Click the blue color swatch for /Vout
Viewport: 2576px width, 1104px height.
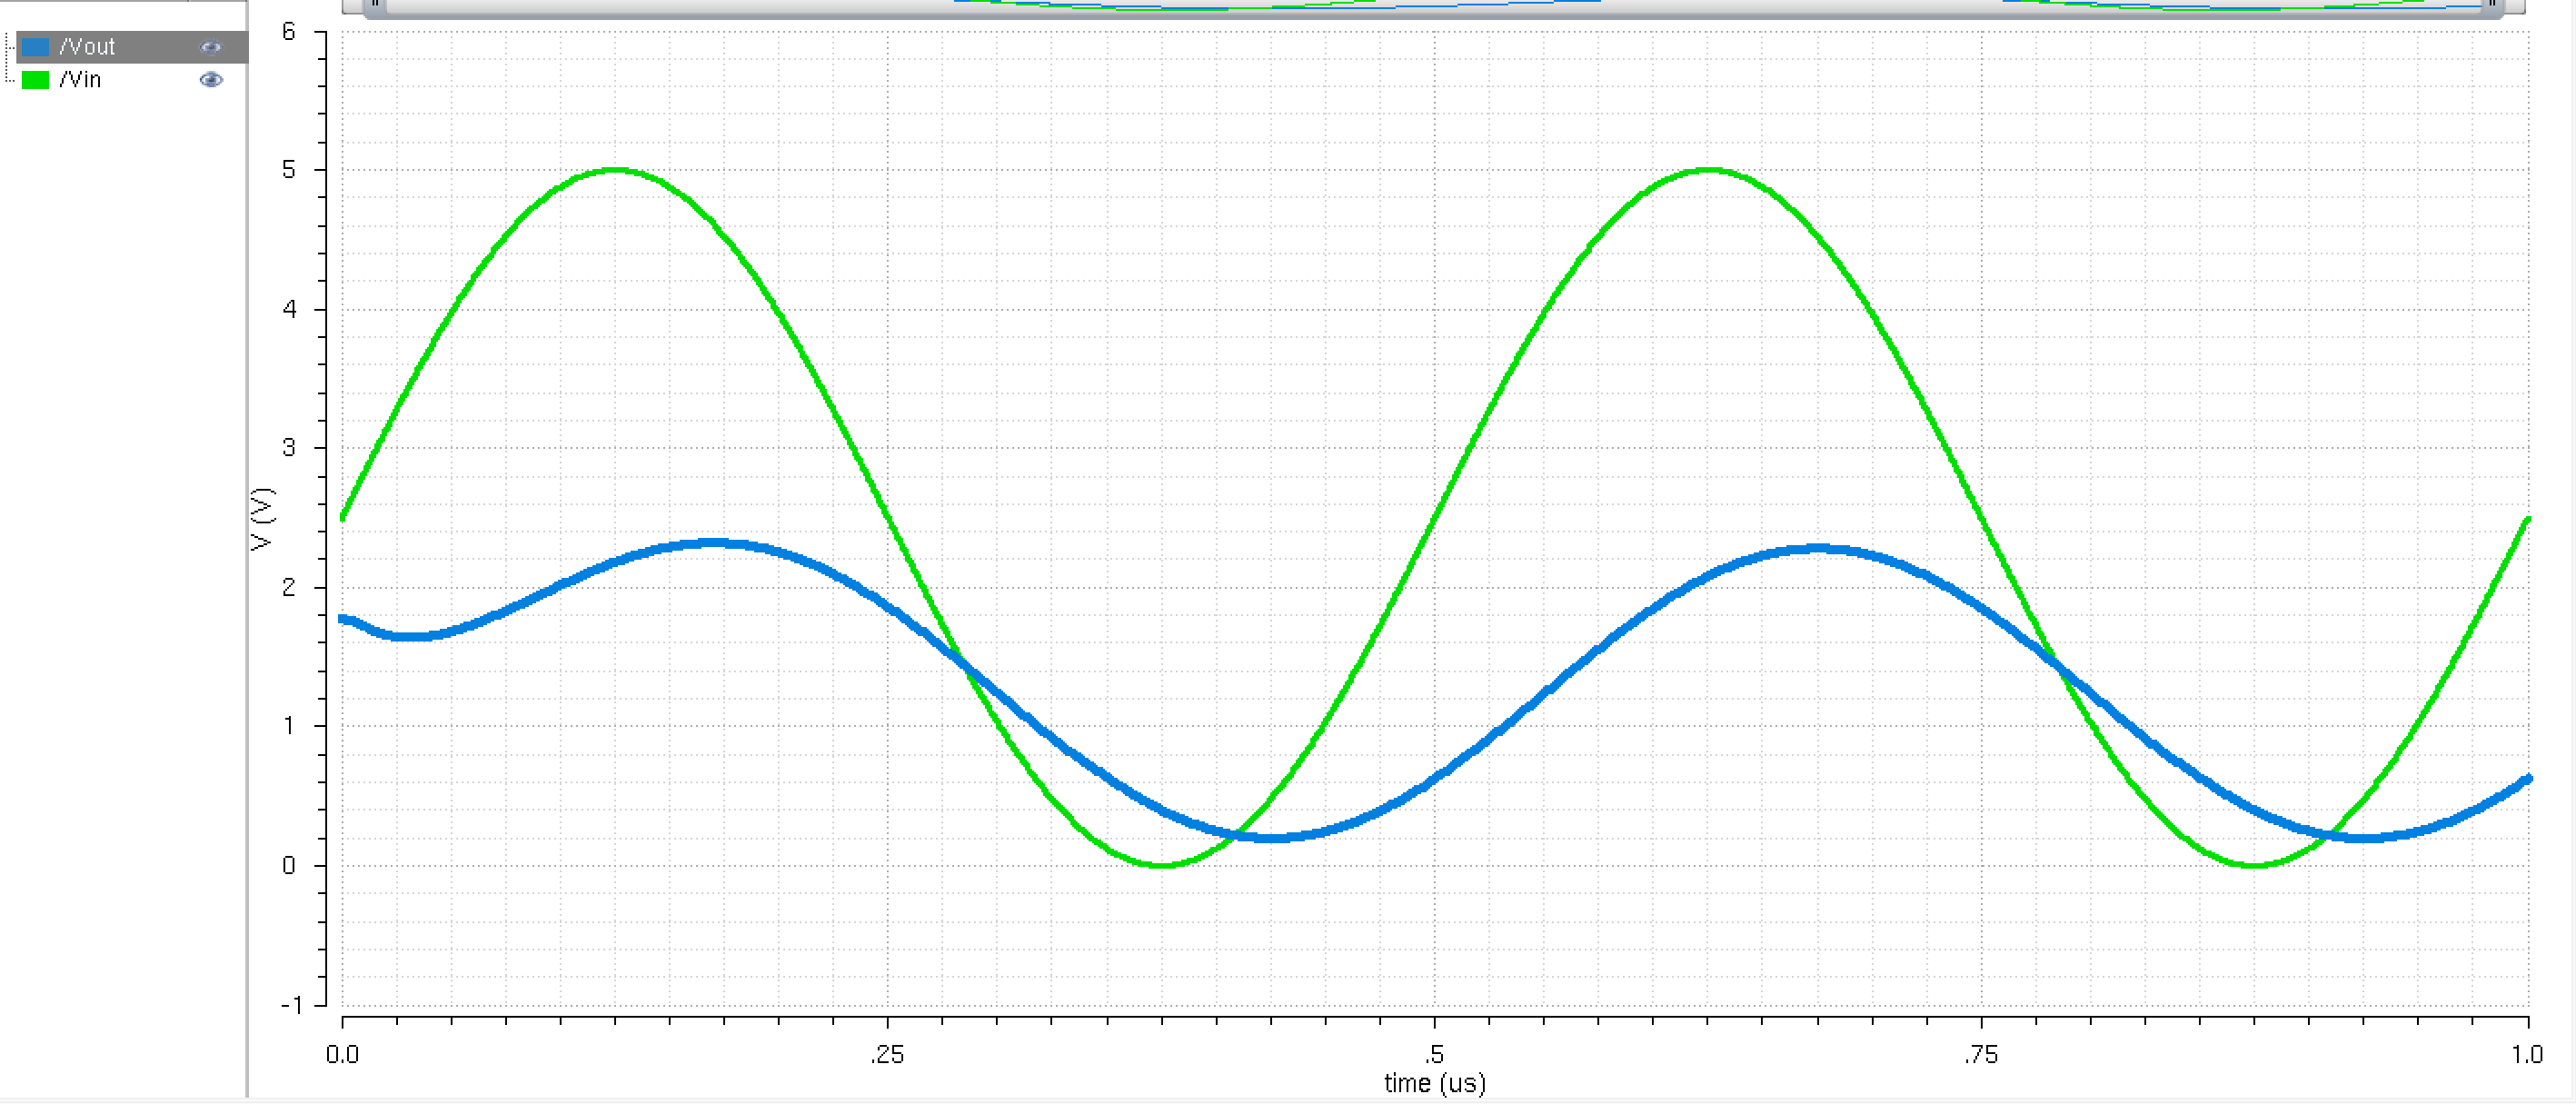(37, 46)
